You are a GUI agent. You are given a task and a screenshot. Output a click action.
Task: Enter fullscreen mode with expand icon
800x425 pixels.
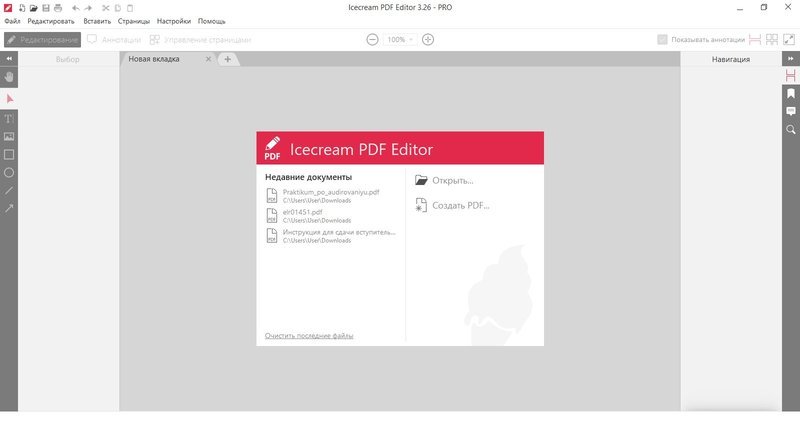tap(789, 39)
